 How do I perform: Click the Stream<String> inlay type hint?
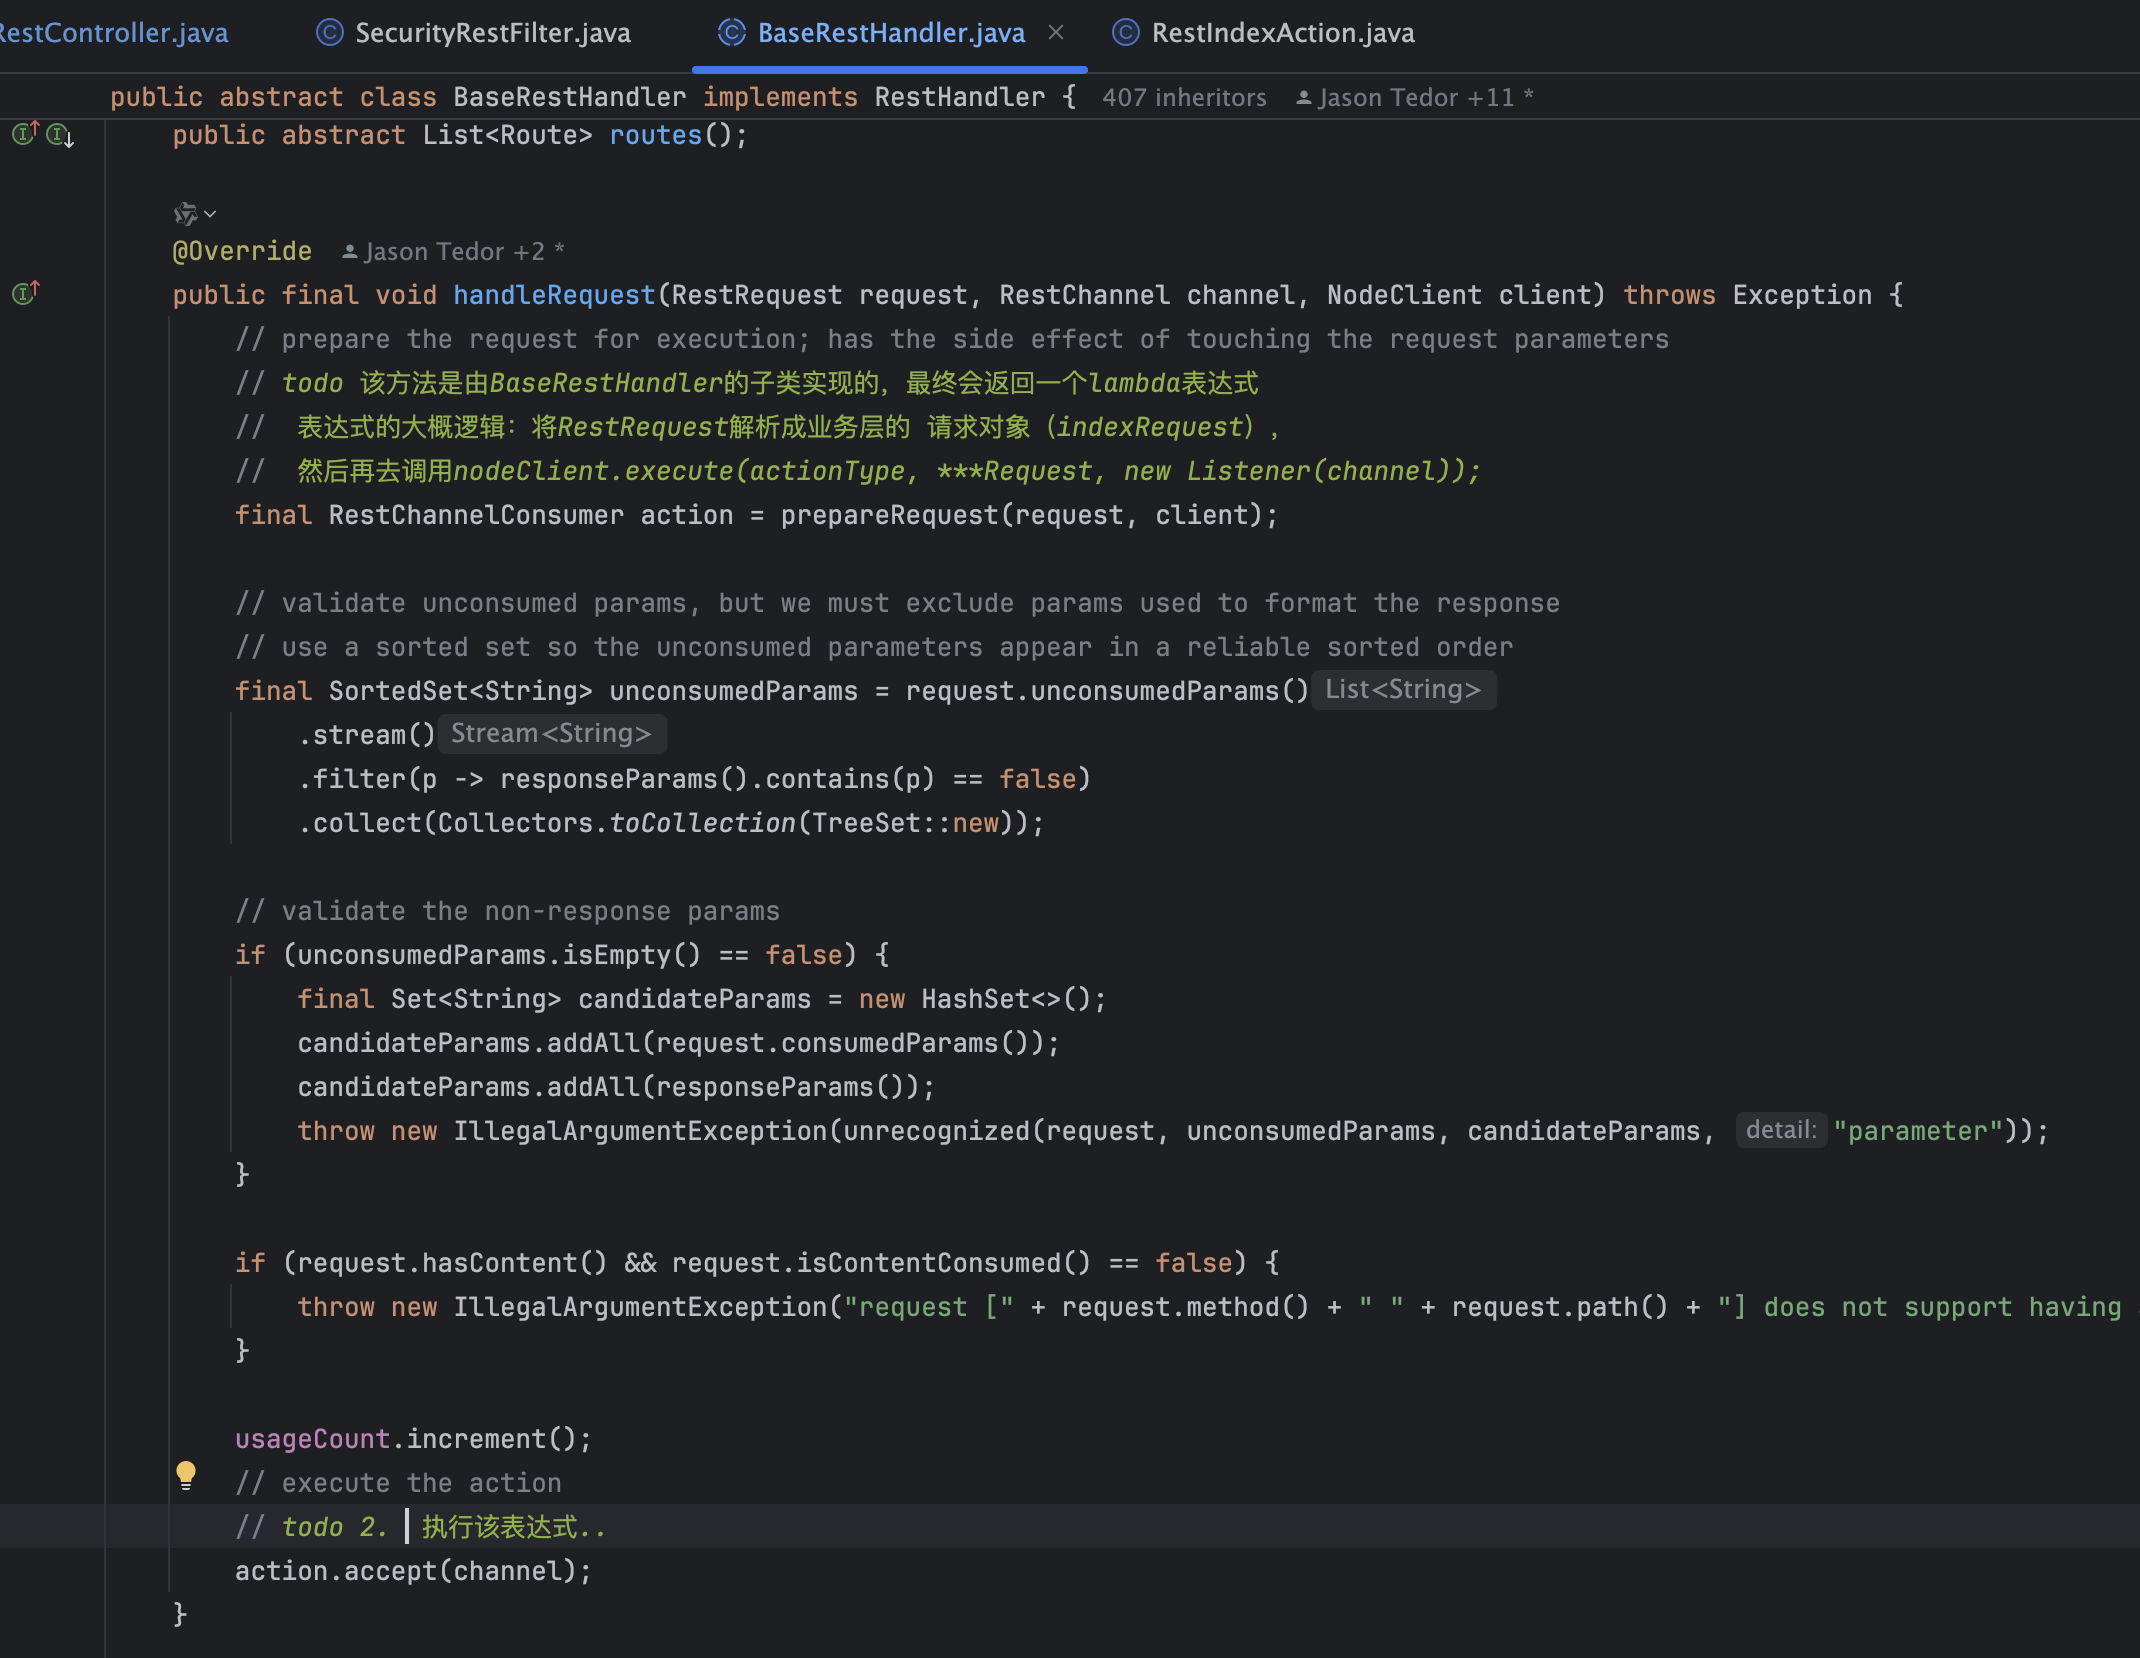coord(551,734)
